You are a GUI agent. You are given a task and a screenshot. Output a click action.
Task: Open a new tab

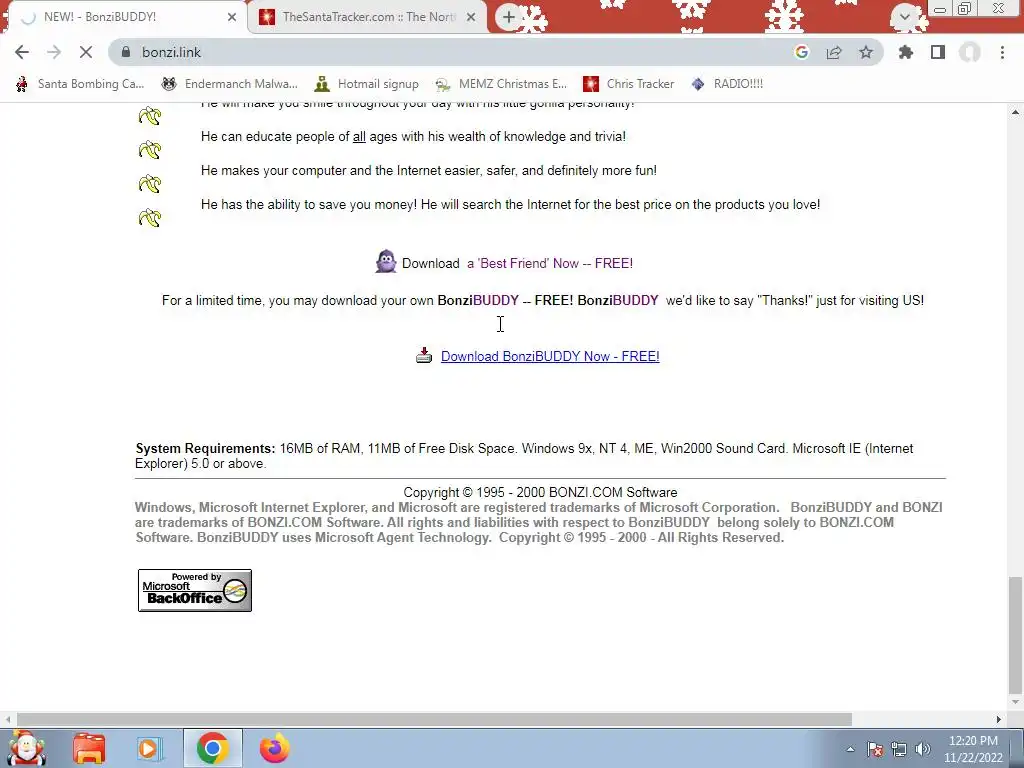pyautogui.click(x=509, y=17)
